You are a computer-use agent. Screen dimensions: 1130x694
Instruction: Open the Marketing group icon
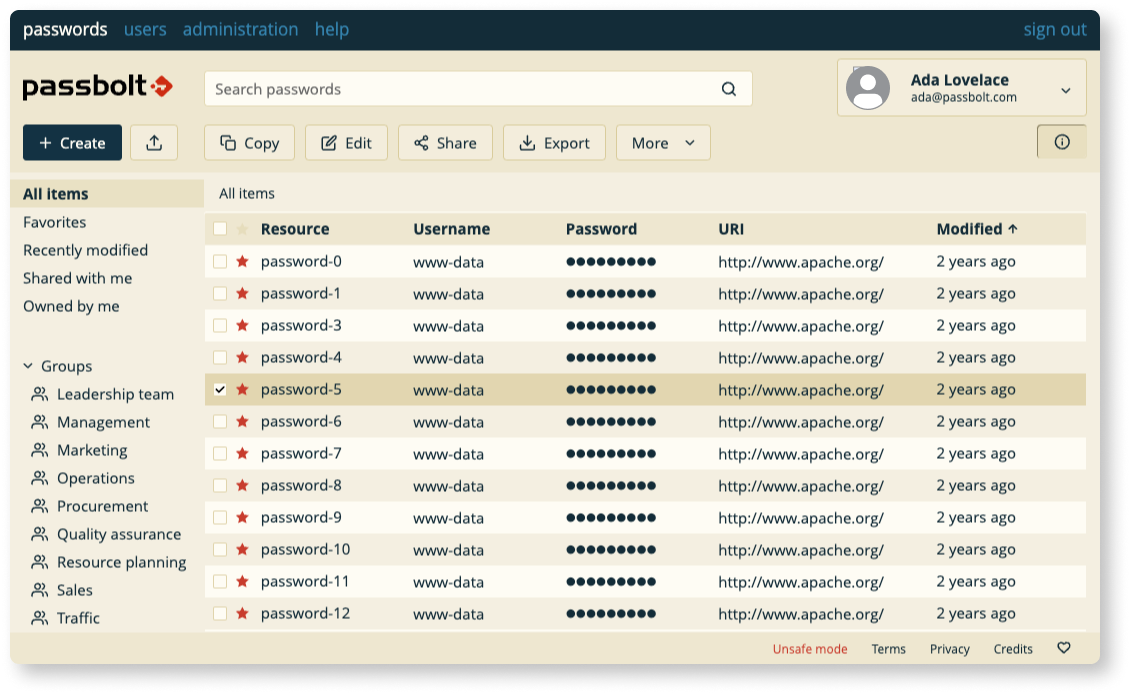pos(40,450)
